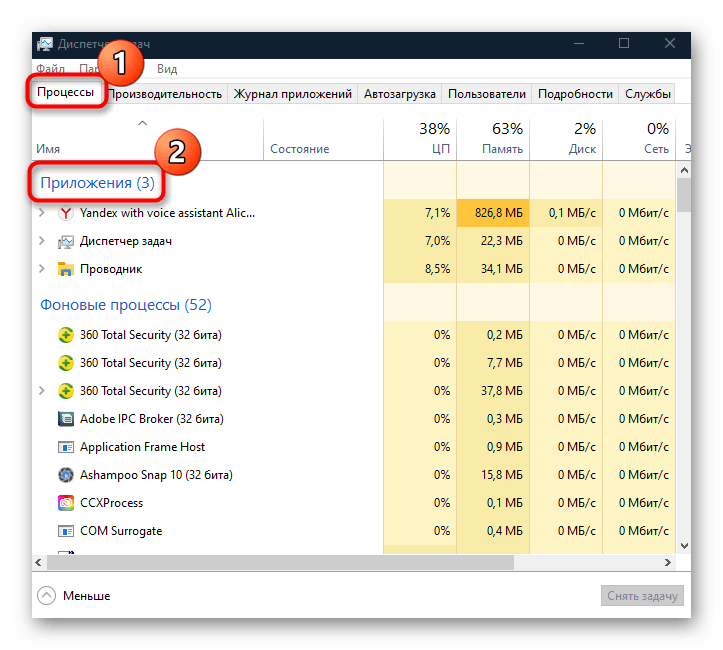Click the CCXProcess Creative Cloud icon
The image size is (723, 650).
pos(65,503)
